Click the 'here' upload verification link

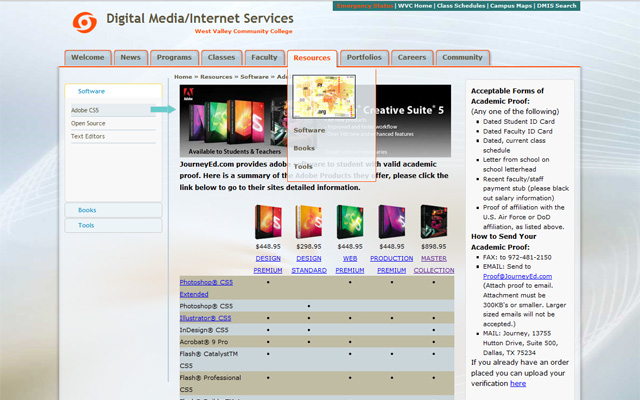[518, 384]
